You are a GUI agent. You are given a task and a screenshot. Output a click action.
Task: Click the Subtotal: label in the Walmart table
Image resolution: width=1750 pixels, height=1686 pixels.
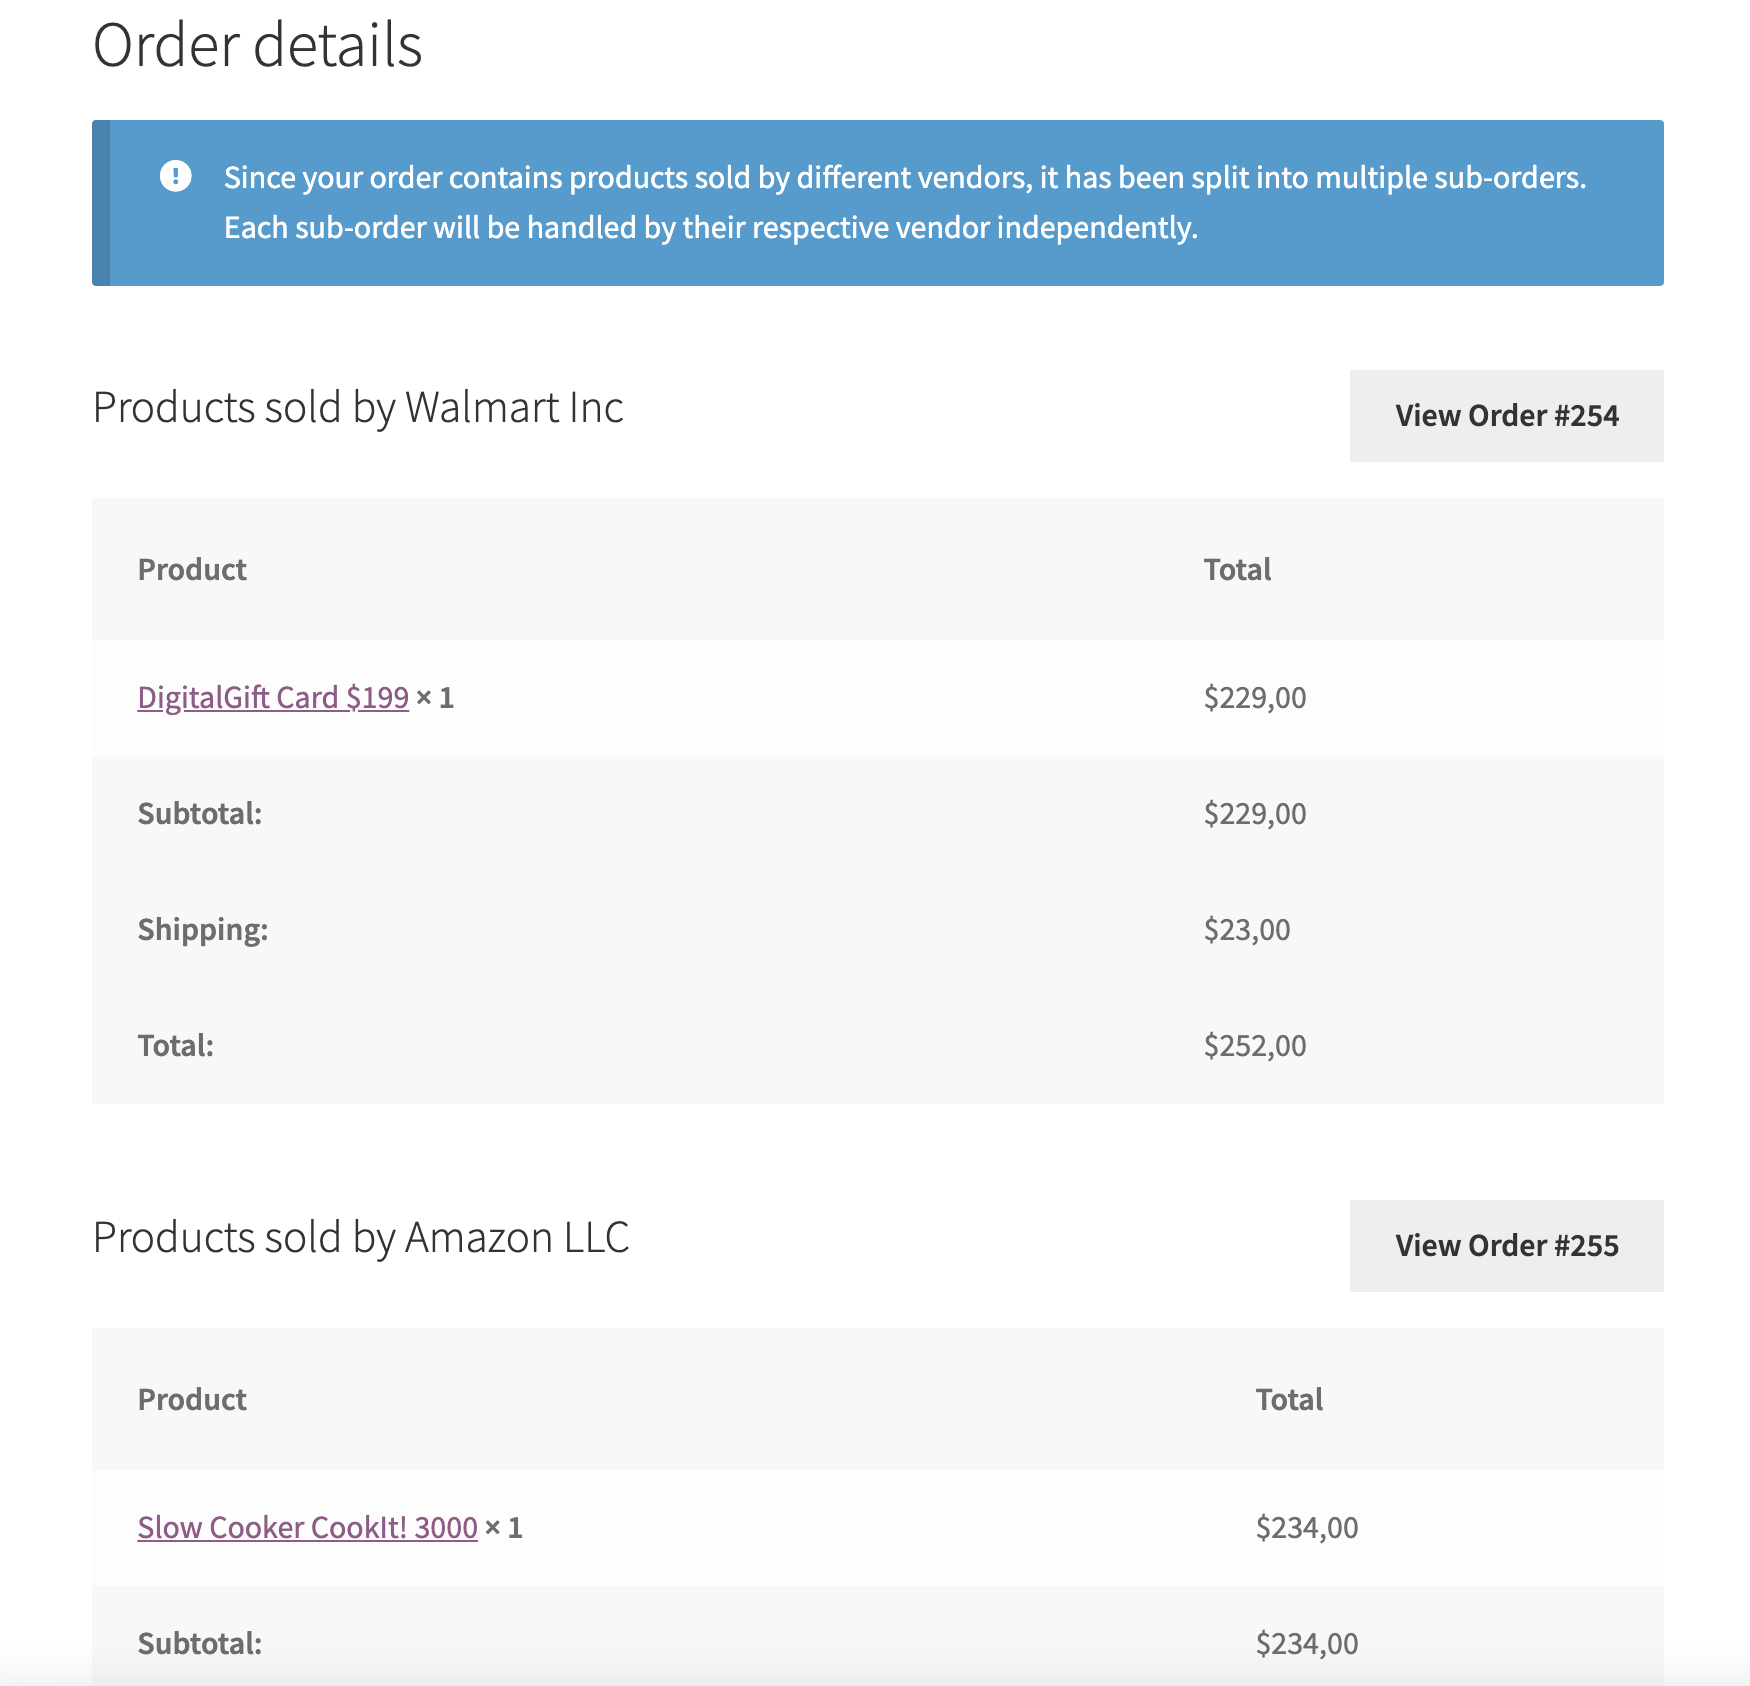(200, 814)
